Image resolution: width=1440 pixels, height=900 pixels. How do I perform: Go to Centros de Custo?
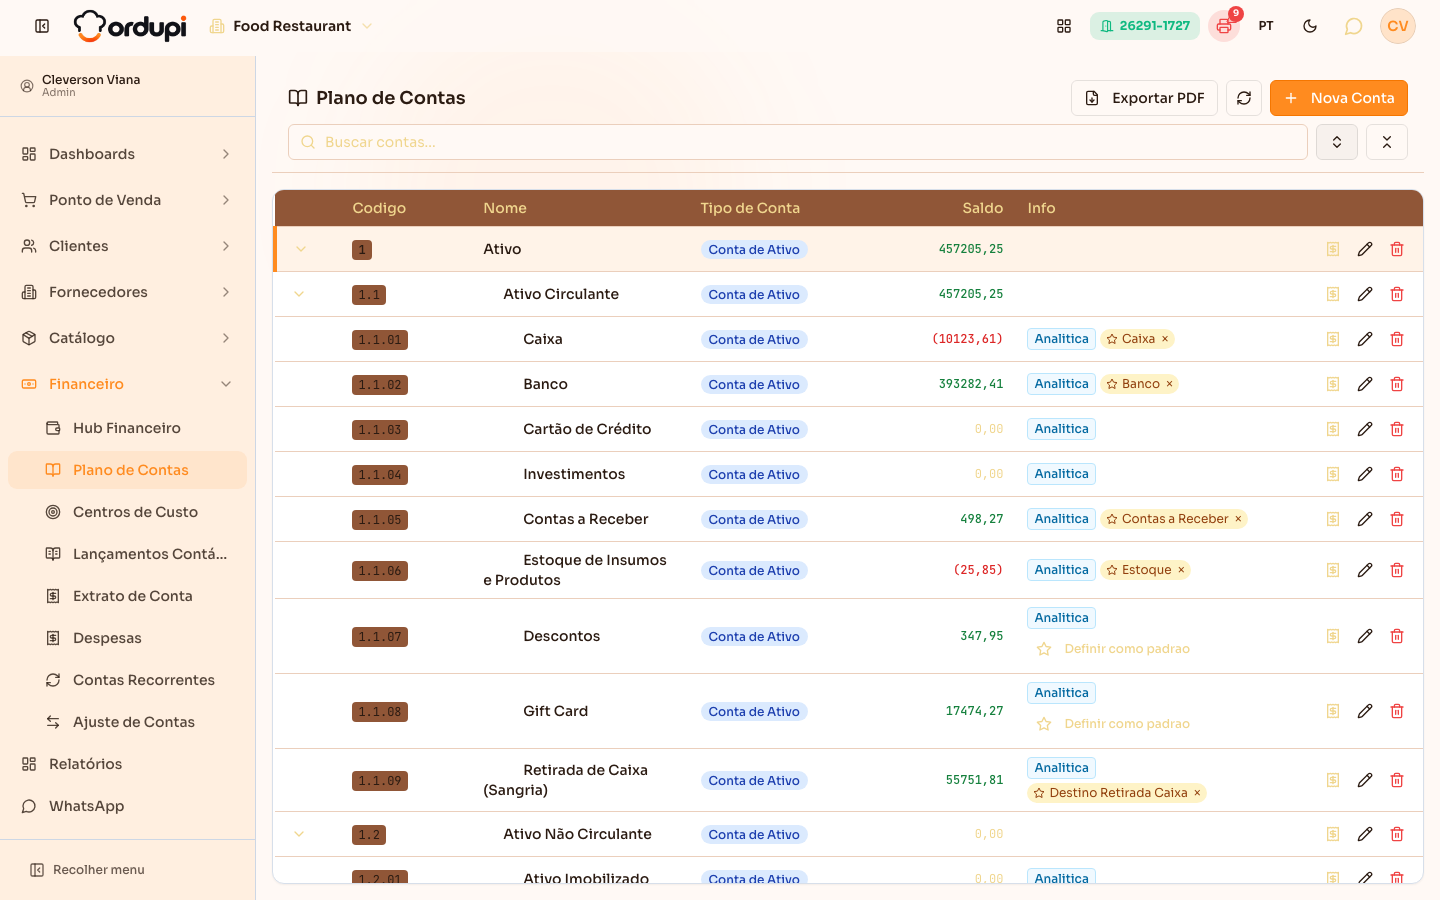point(127,512)
